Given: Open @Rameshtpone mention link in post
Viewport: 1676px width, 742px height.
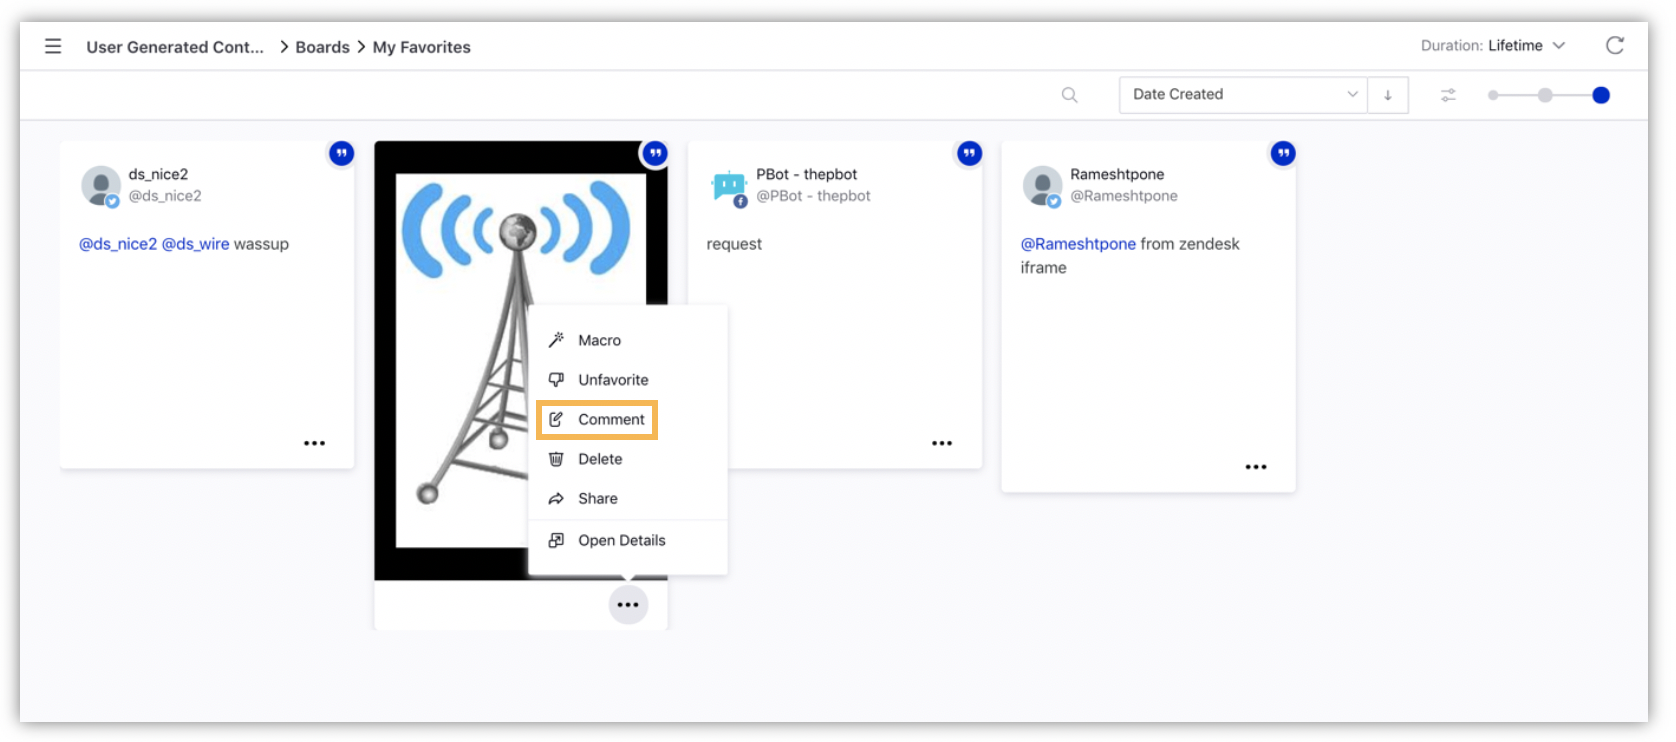Looking at the screenshot, I should coord(1078,244).
